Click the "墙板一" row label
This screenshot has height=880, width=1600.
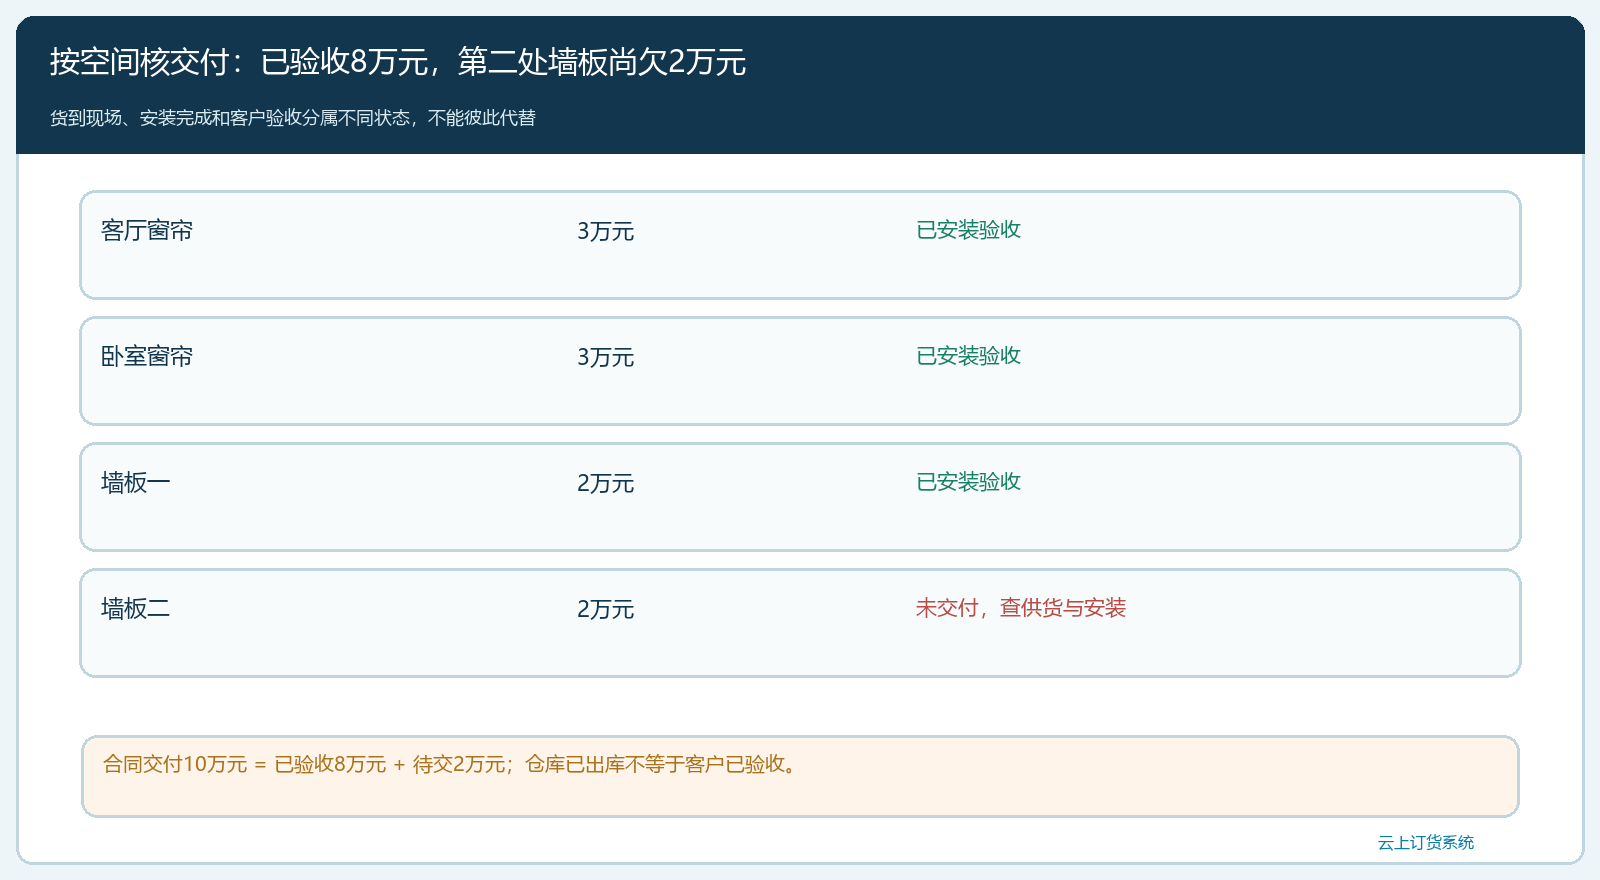[136, 483]
